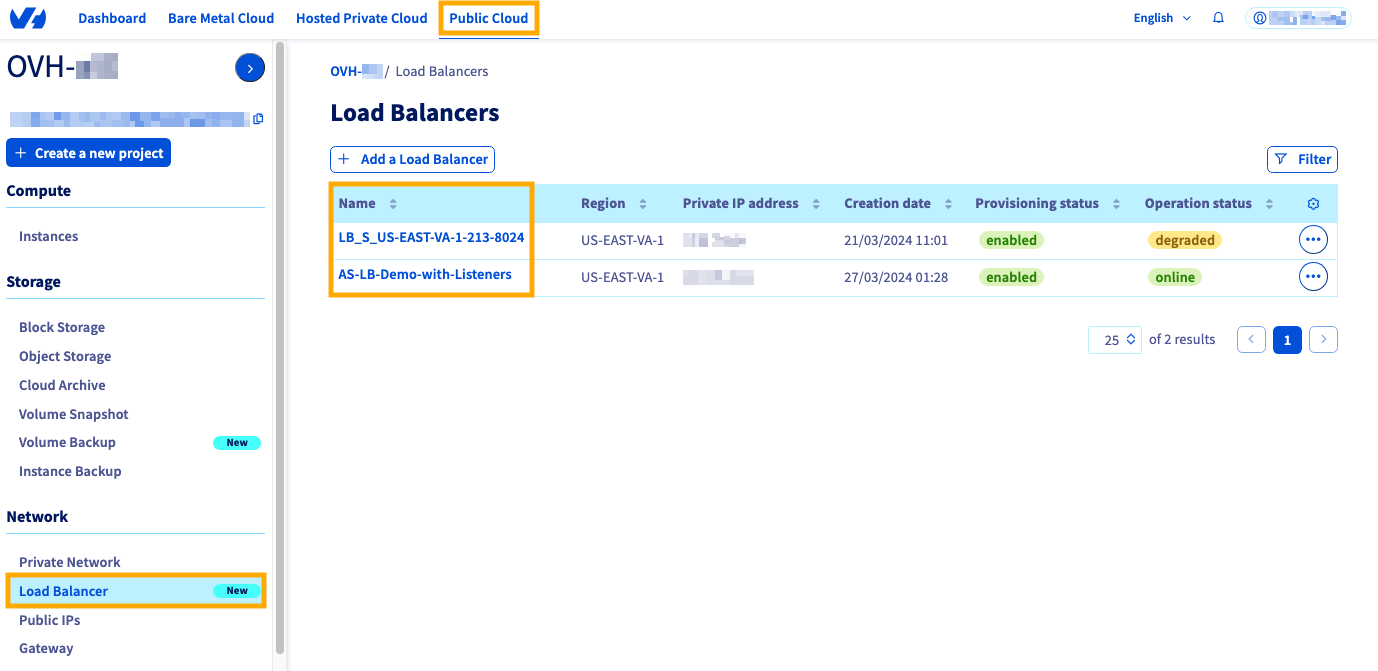The height and width of the screenshot is (671, 1378).
Task: Create a new project
Action: (x=88, y=152)
